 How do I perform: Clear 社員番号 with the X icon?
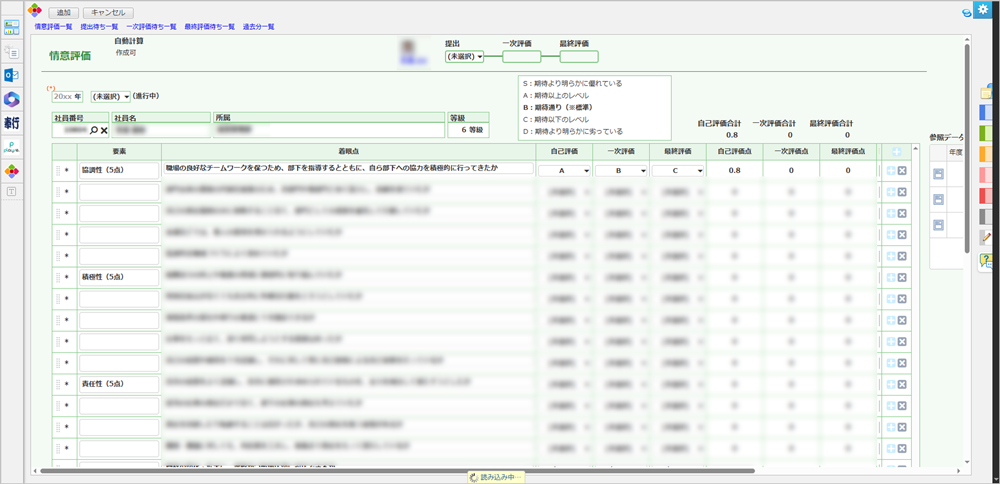point(104,130)
